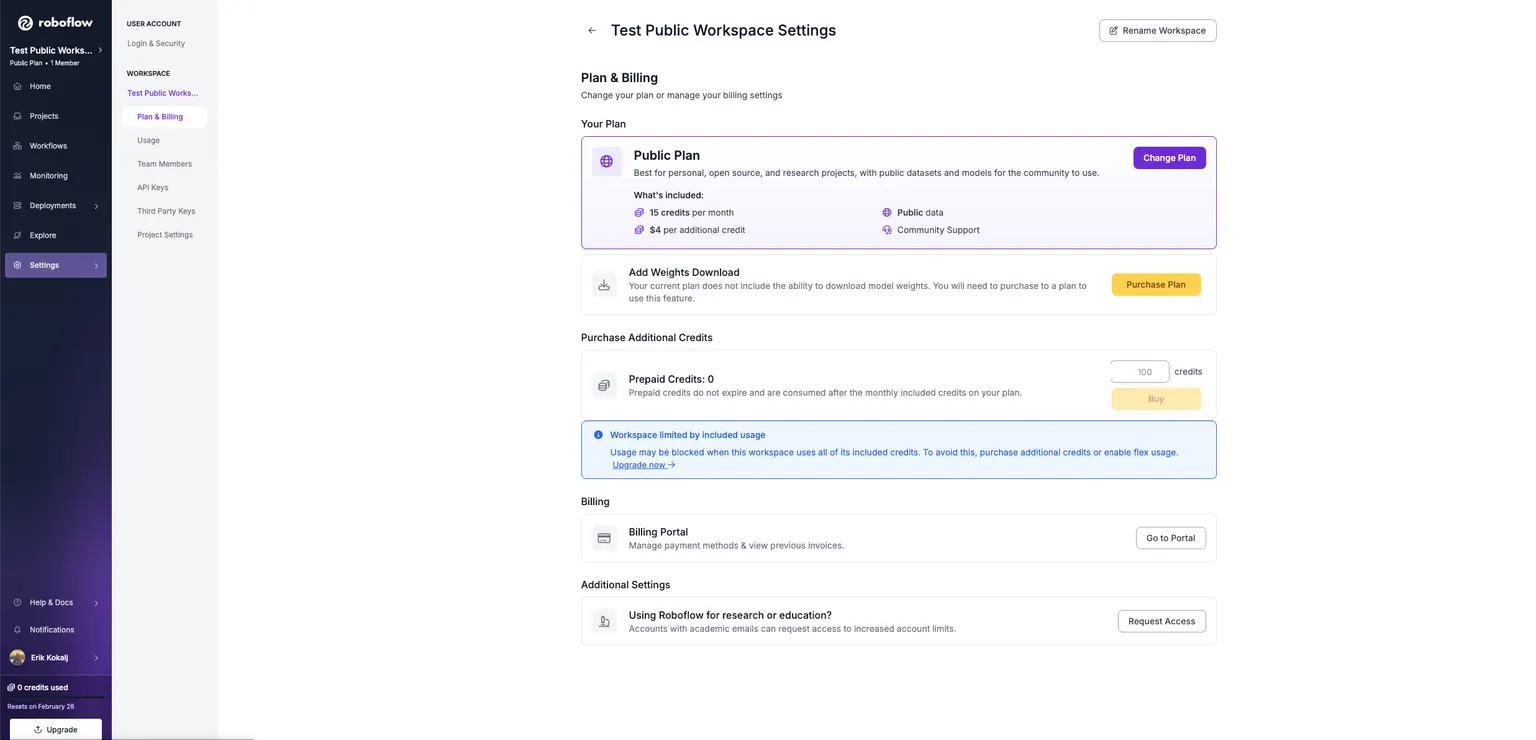Expand the Test Public Workspace switcher

pos(100,50)
